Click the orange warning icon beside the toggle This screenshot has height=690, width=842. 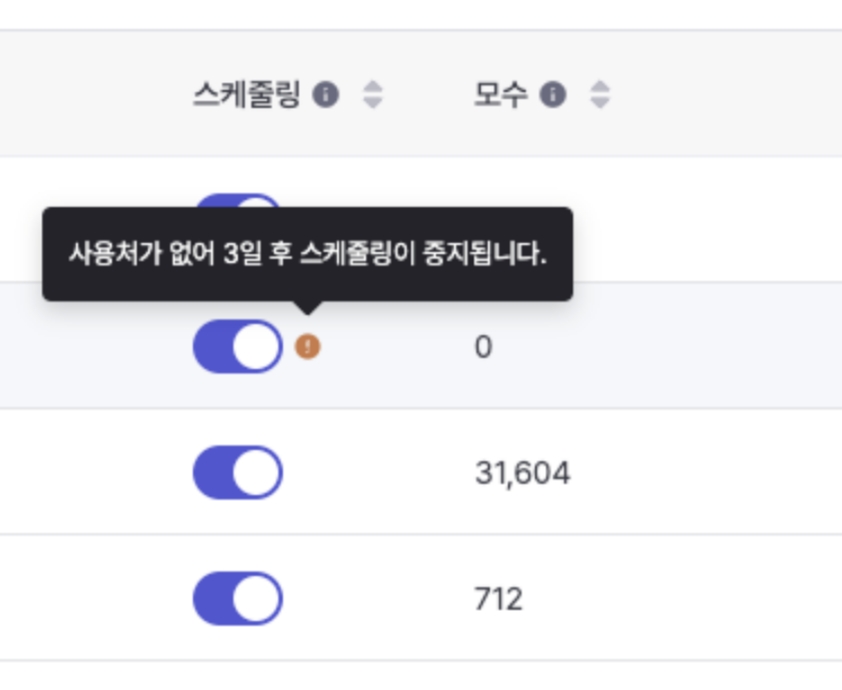tap(308, 347)
